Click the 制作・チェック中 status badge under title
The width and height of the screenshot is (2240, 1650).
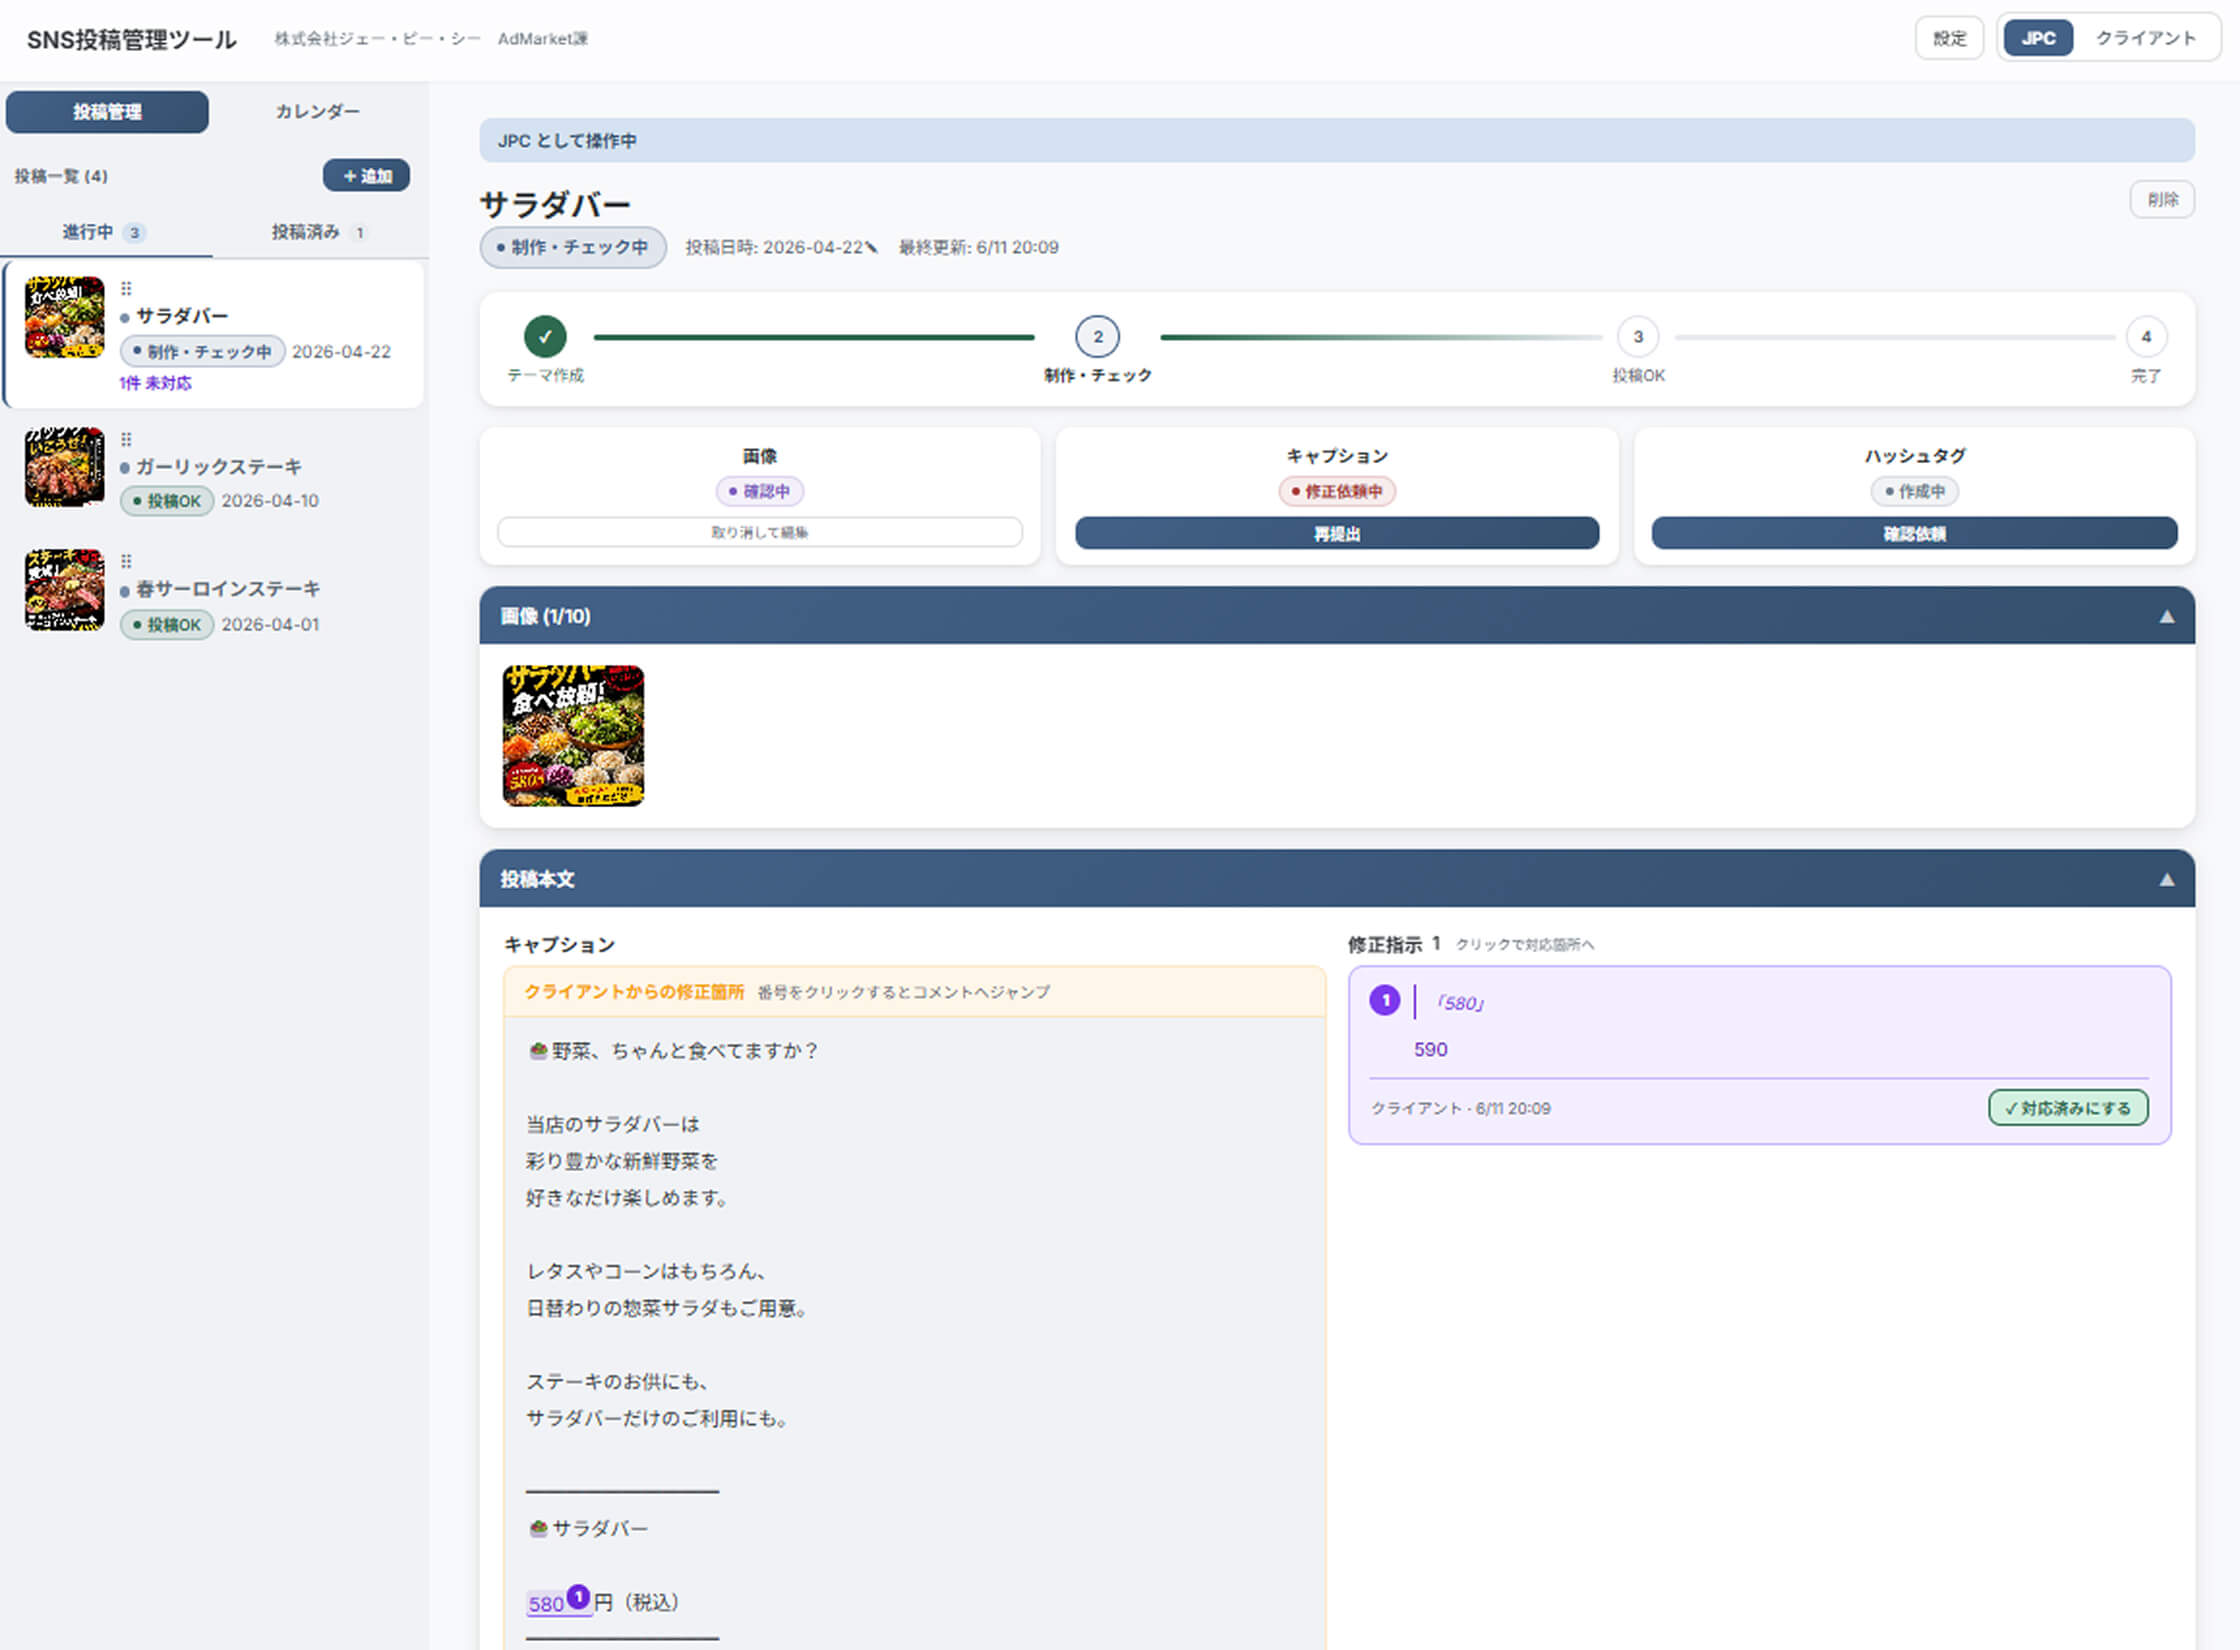click(573, 247)
